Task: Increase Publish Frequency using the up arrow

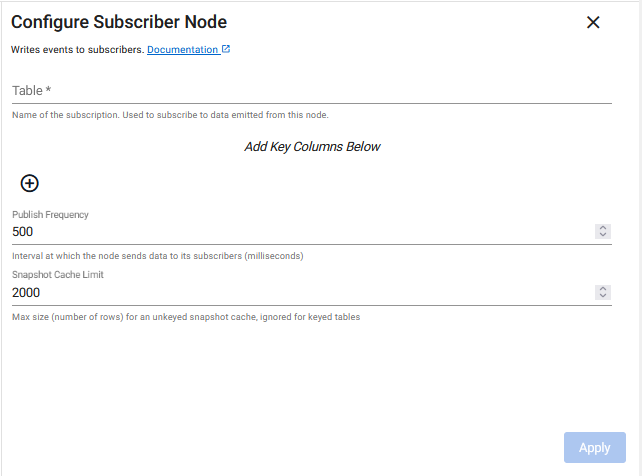Action: (603, 228)
